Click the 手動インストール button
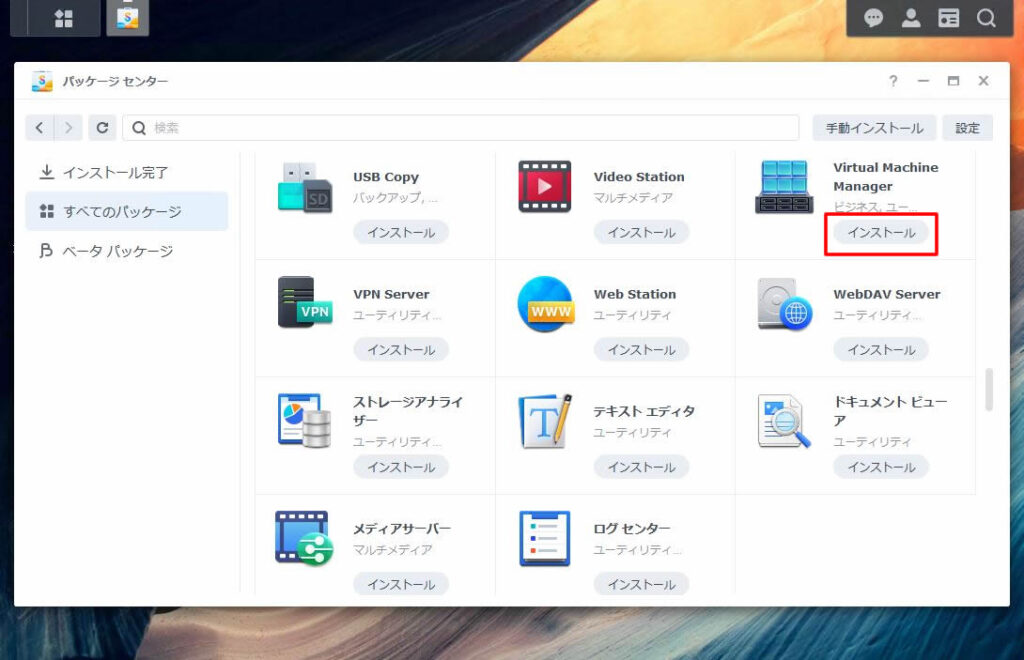Image resolution: width=1024 pixels, height=660 pixels. click(874, 128)
